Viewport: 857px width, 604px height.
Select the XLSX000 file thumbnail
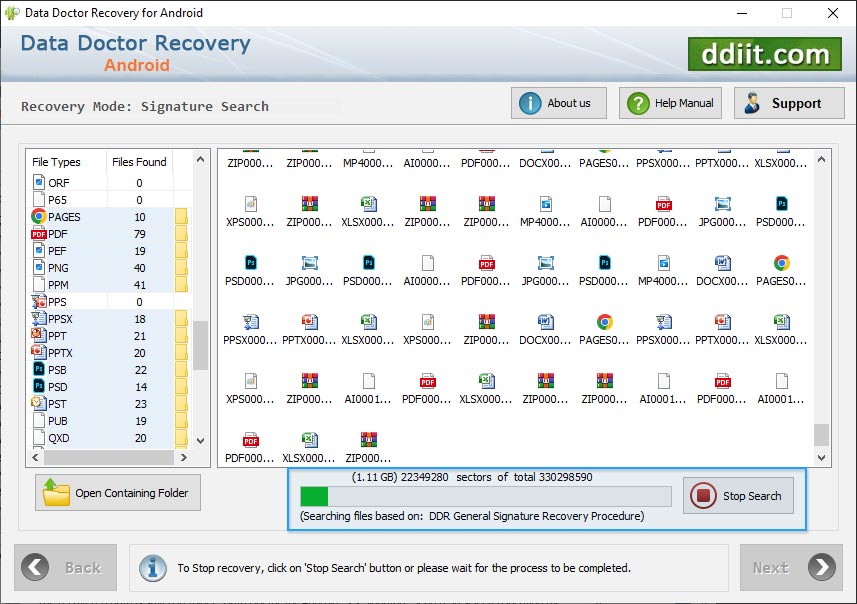pyautogui.click(x=368, y=205)
